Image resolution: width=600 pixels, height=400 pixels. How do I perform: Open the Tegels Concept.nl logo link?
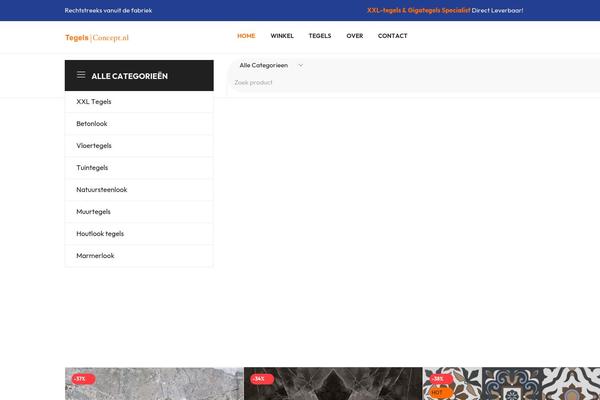pyautogui.click(x=97, y=38)
